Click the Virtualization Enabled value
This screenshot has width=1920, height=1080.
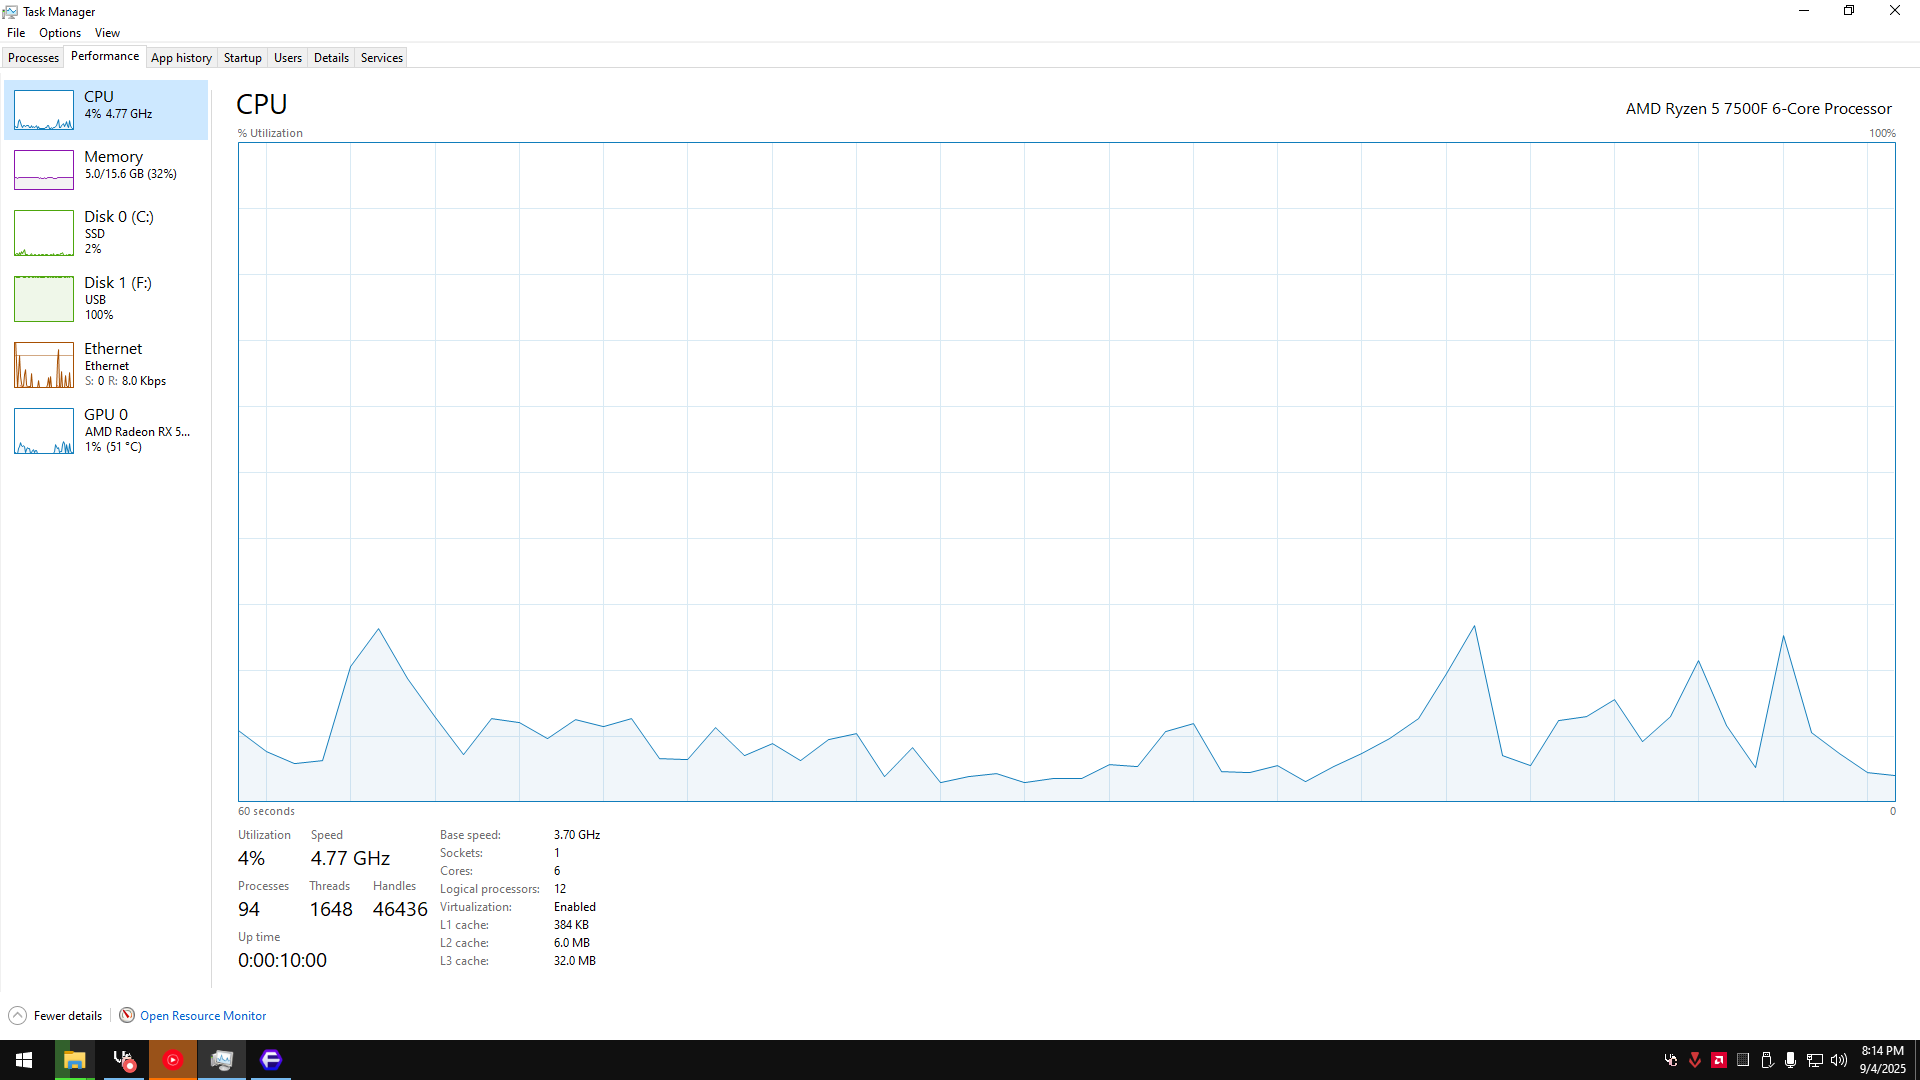[575, 907]
